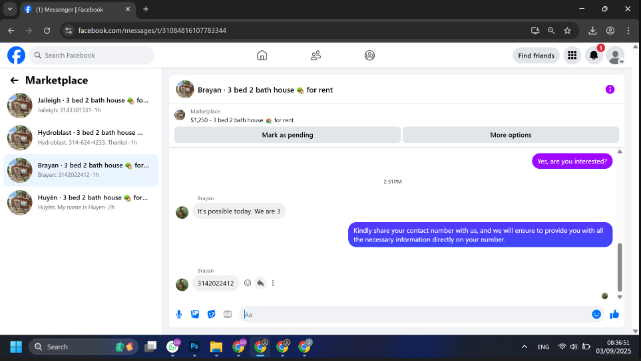Viewport: 641px width, 361px height.
Task: Send a thumbs-up like
Action: coord(614,314)
